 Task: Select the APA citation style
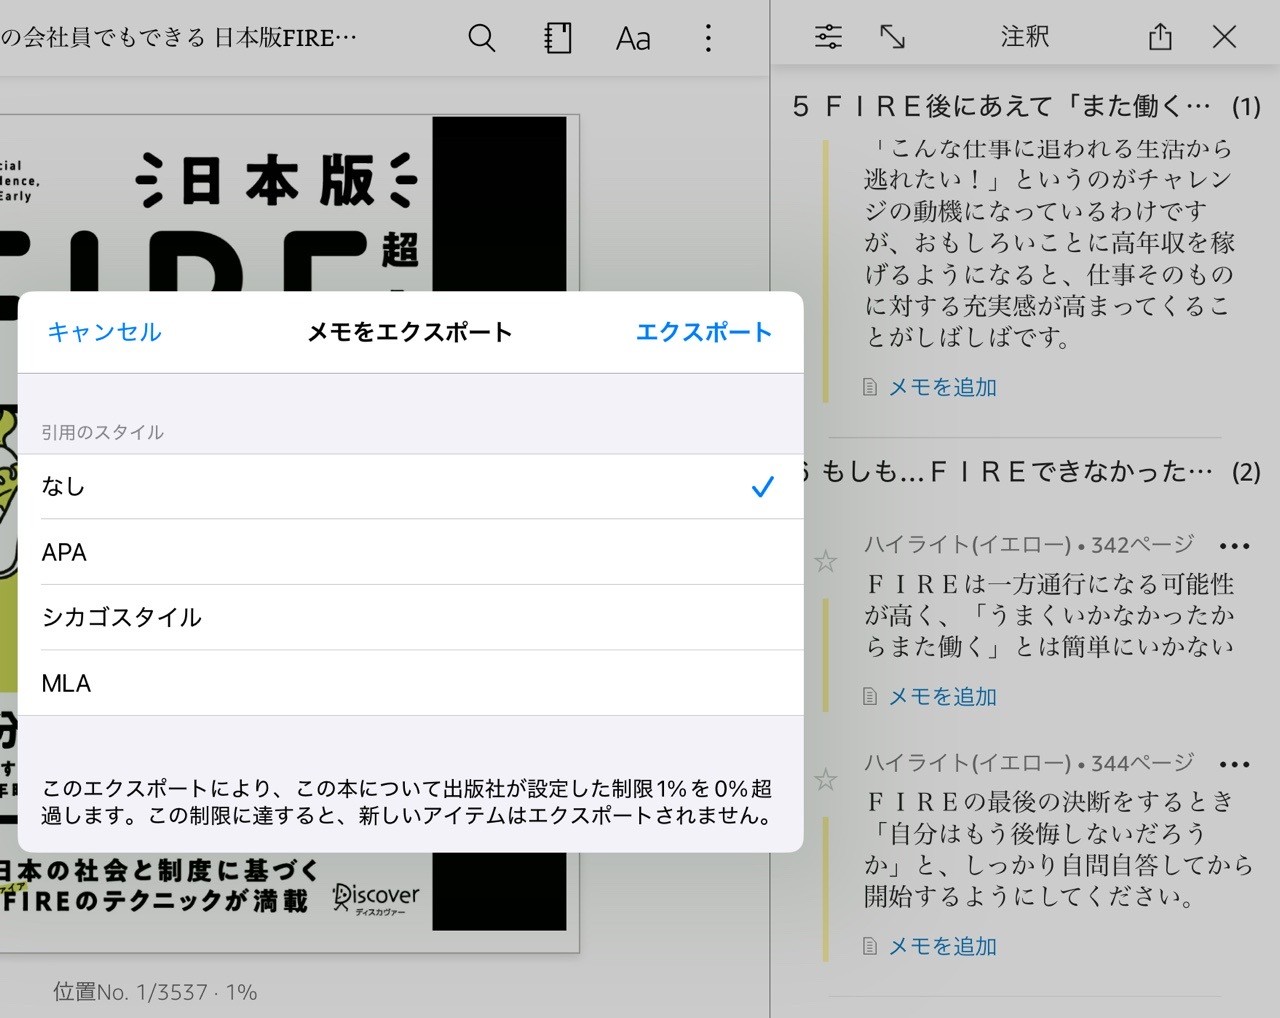point(410,552)
